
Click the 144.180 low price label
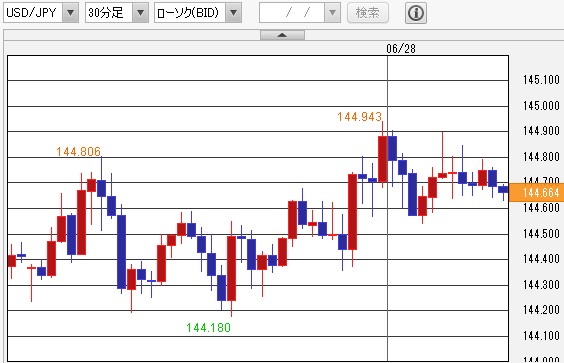pyautogui.click(x=208, y=328)
